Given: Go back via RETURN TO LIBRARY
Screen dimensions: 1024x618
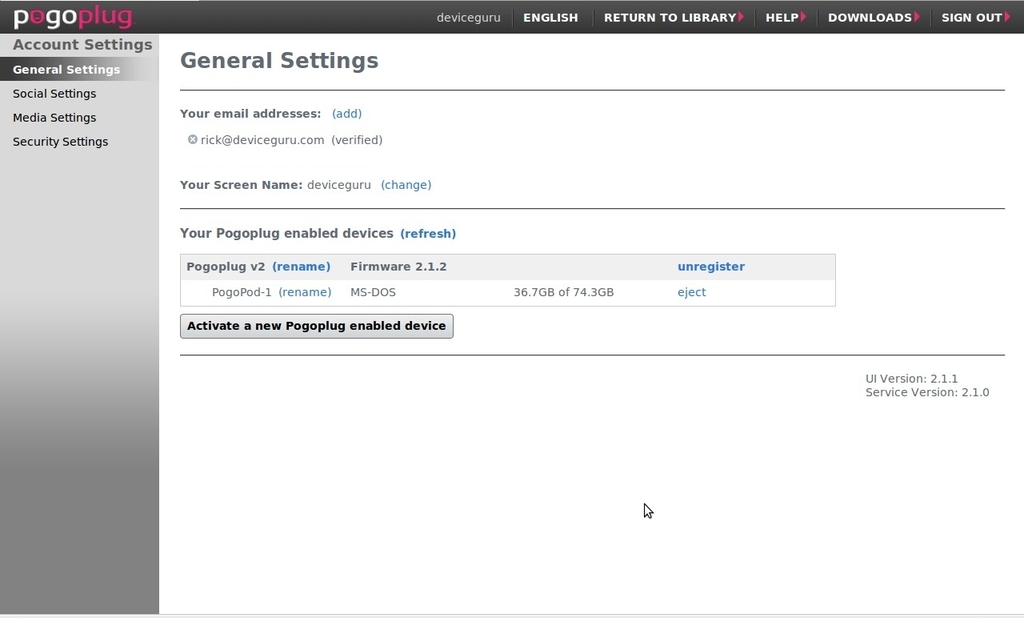Looking at the screenshot, I should (673, 18).
